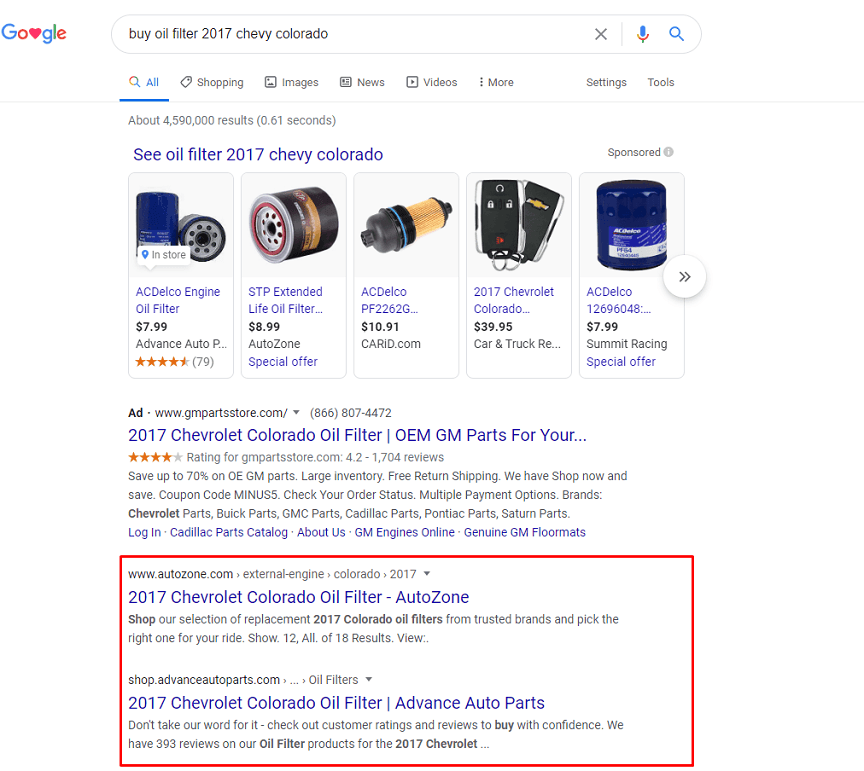
Task: Submit search with magnifying glass icon
Action: pos(676,34)
